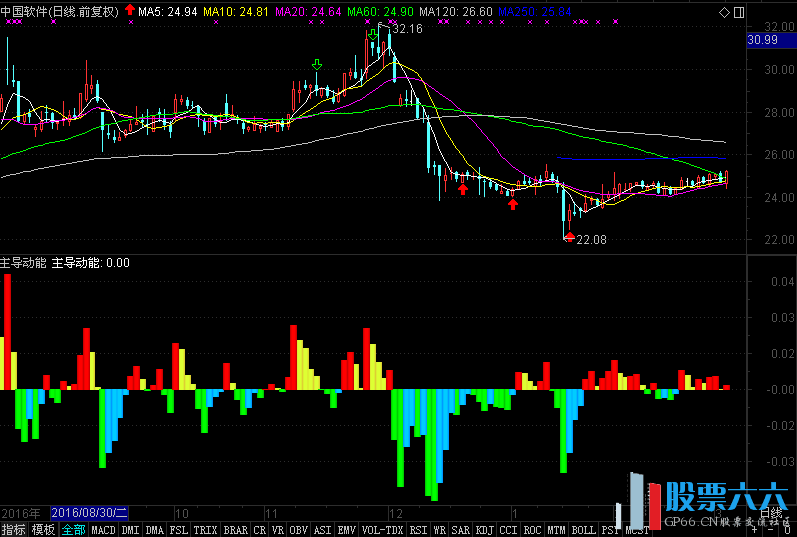Click the red up-arrow beside the stock title
This screenshot has width=797, height=537.
130,10
